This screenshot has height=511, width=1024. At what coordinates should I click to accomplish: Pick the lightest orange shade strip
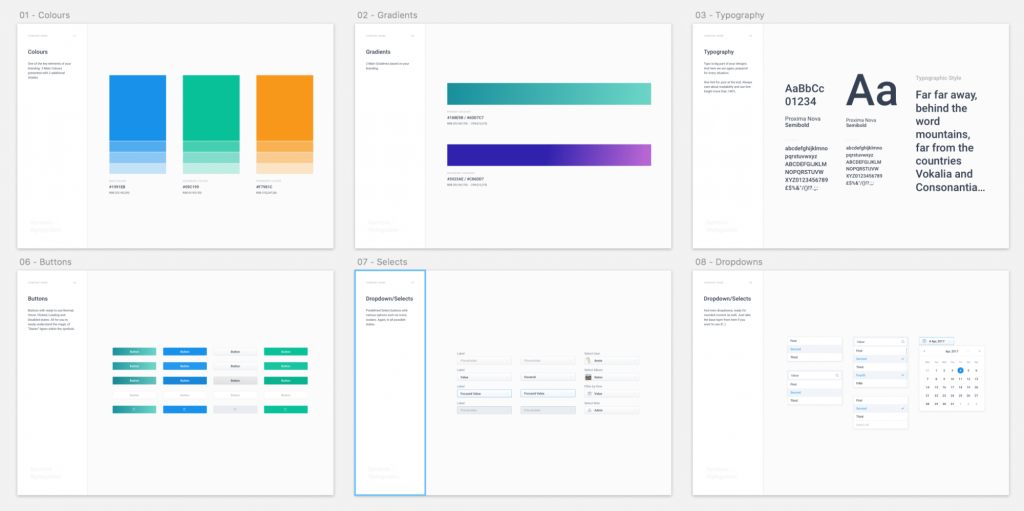coord(285,169)
